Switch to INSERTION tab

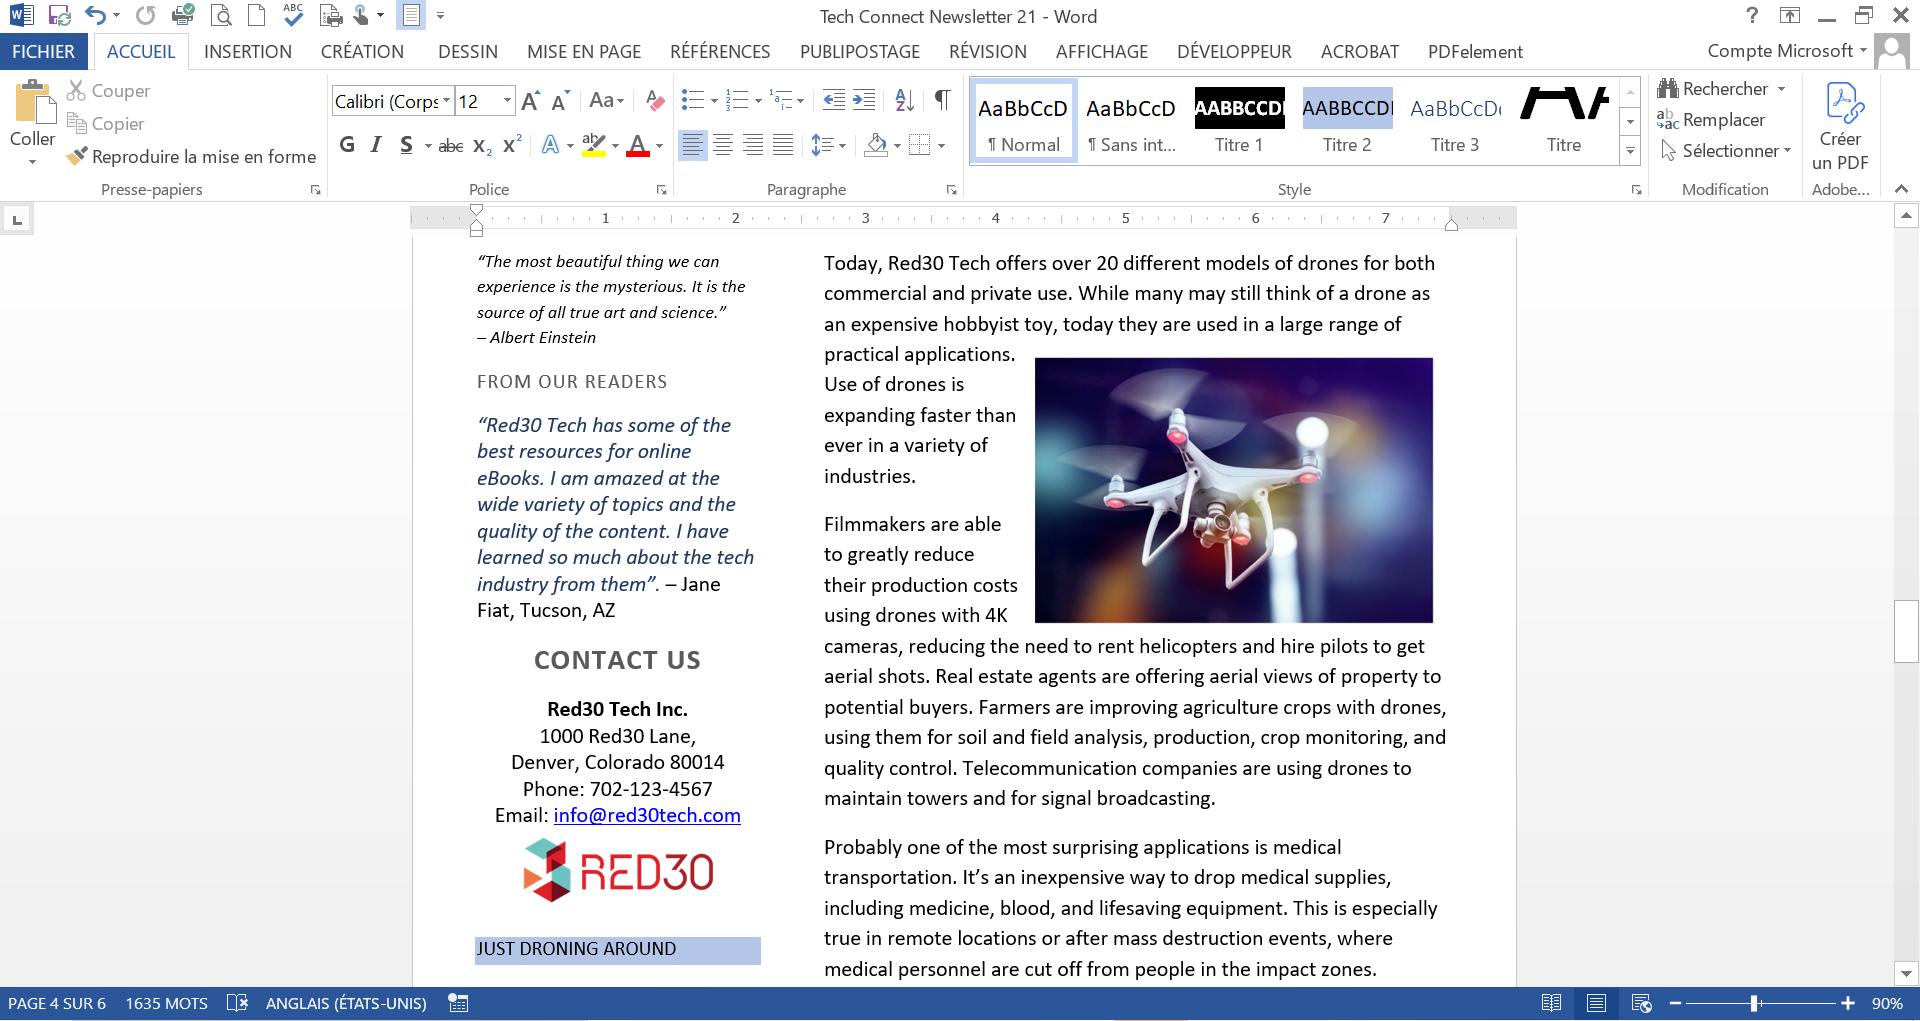[247, 52]
